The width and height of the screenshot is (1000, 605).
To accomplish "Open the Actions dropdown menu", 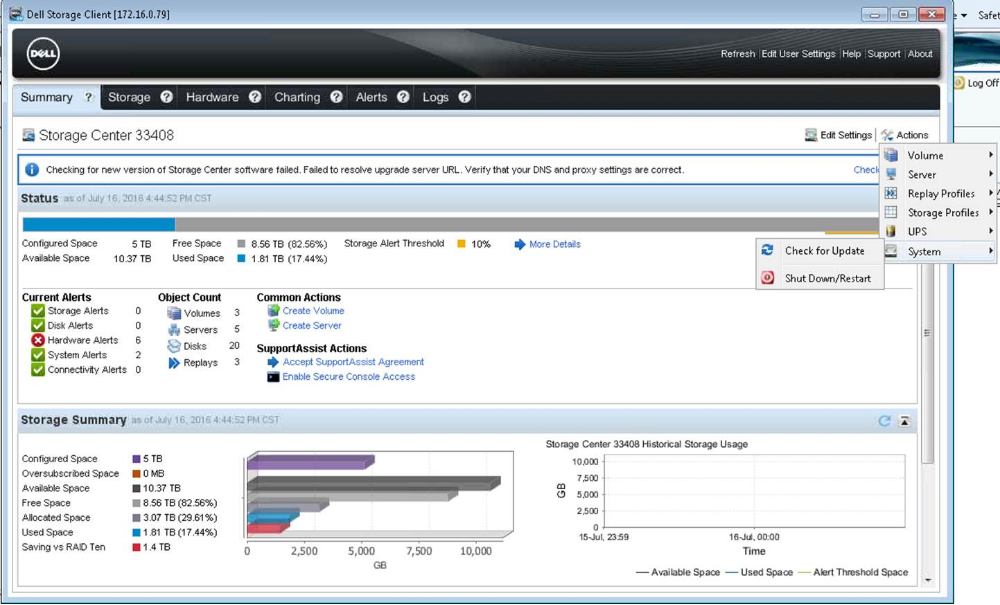I will coord(905,135).
